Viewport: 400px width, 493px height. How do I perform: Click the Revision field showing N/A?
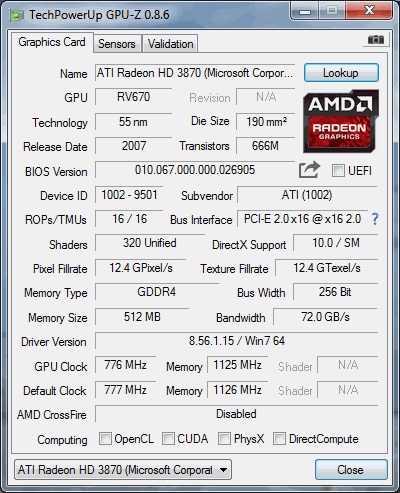[x=266, y=97]
